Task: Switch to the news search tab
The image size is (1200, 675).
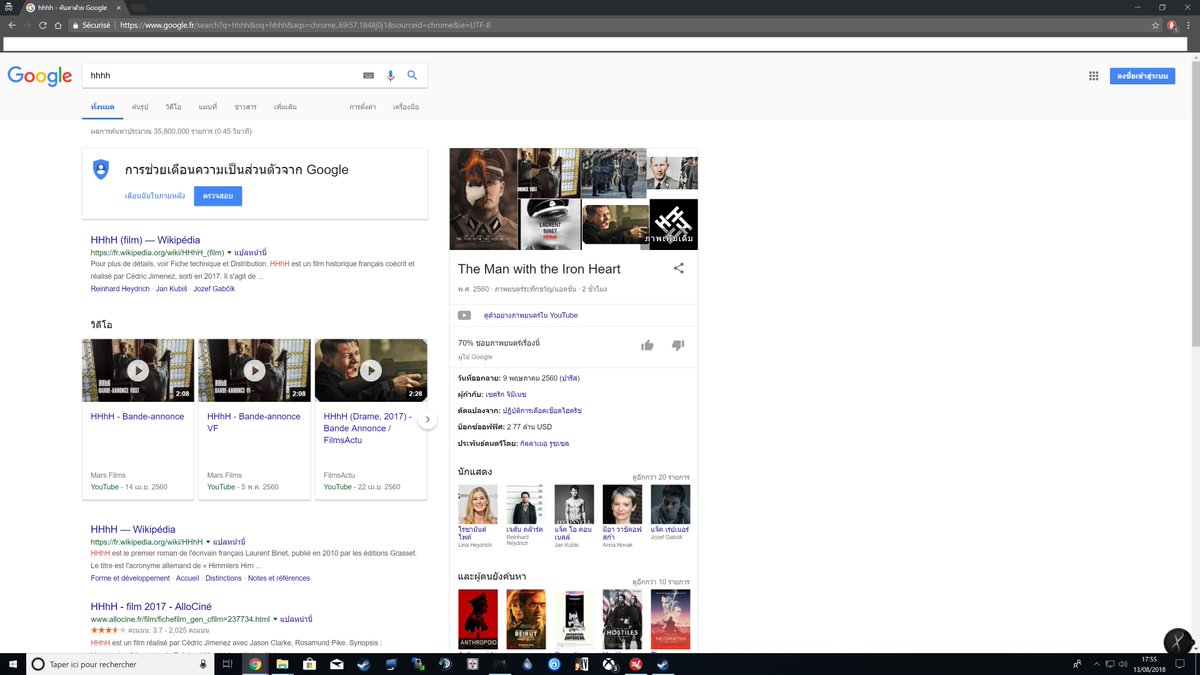Action: pyautogui.click(x=245, y=107)
